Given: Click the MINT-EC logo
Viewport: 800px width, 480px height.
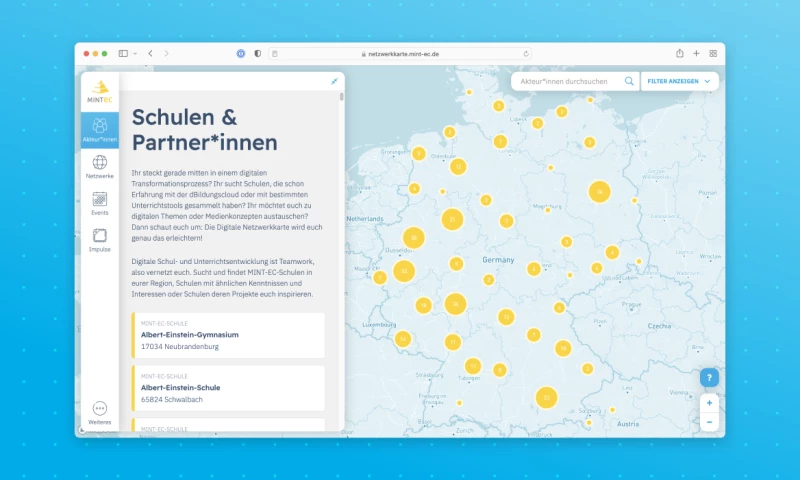Looking at the screenshot, I should point(99,92).
